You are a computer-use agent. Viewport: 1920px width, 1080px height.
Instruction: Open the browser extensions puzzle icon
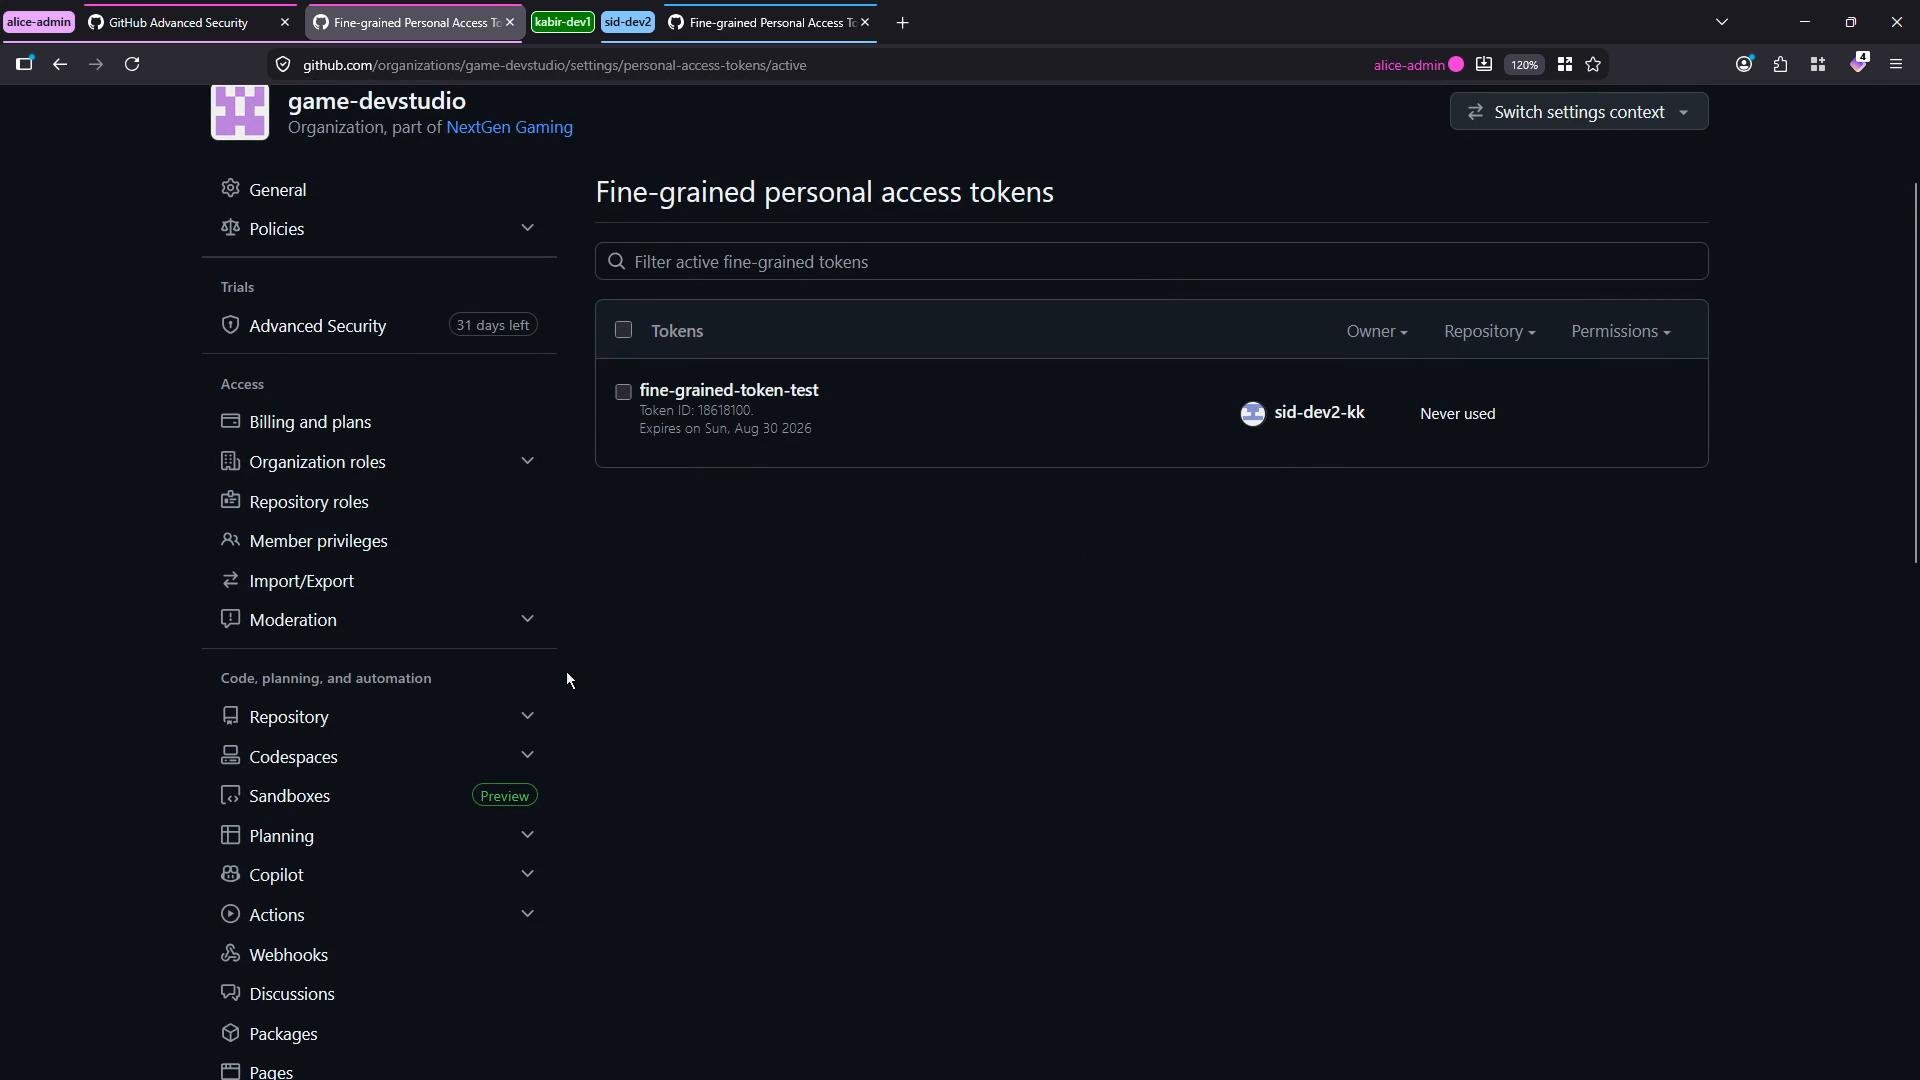(1780, 64)
